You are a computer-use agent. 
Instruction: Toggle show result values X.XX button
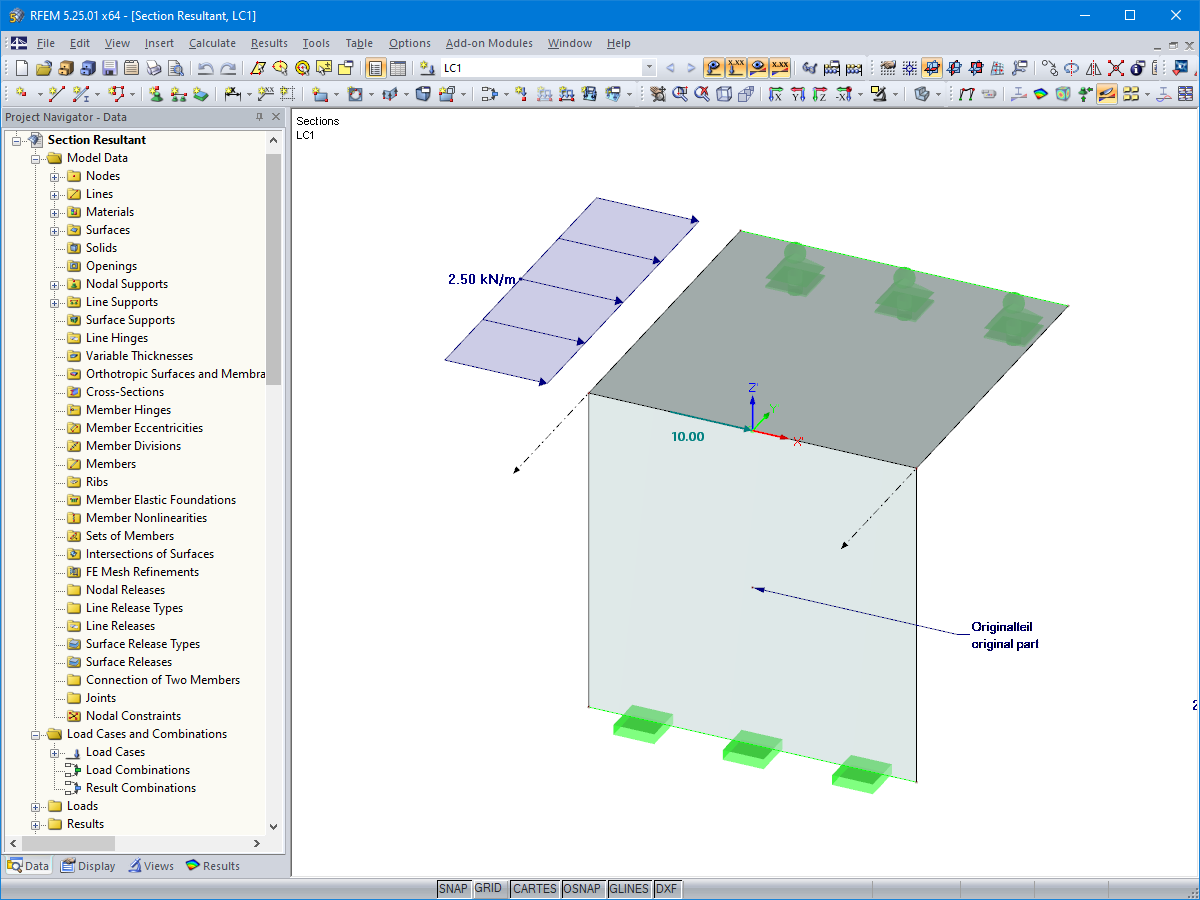tap(780, 68)
